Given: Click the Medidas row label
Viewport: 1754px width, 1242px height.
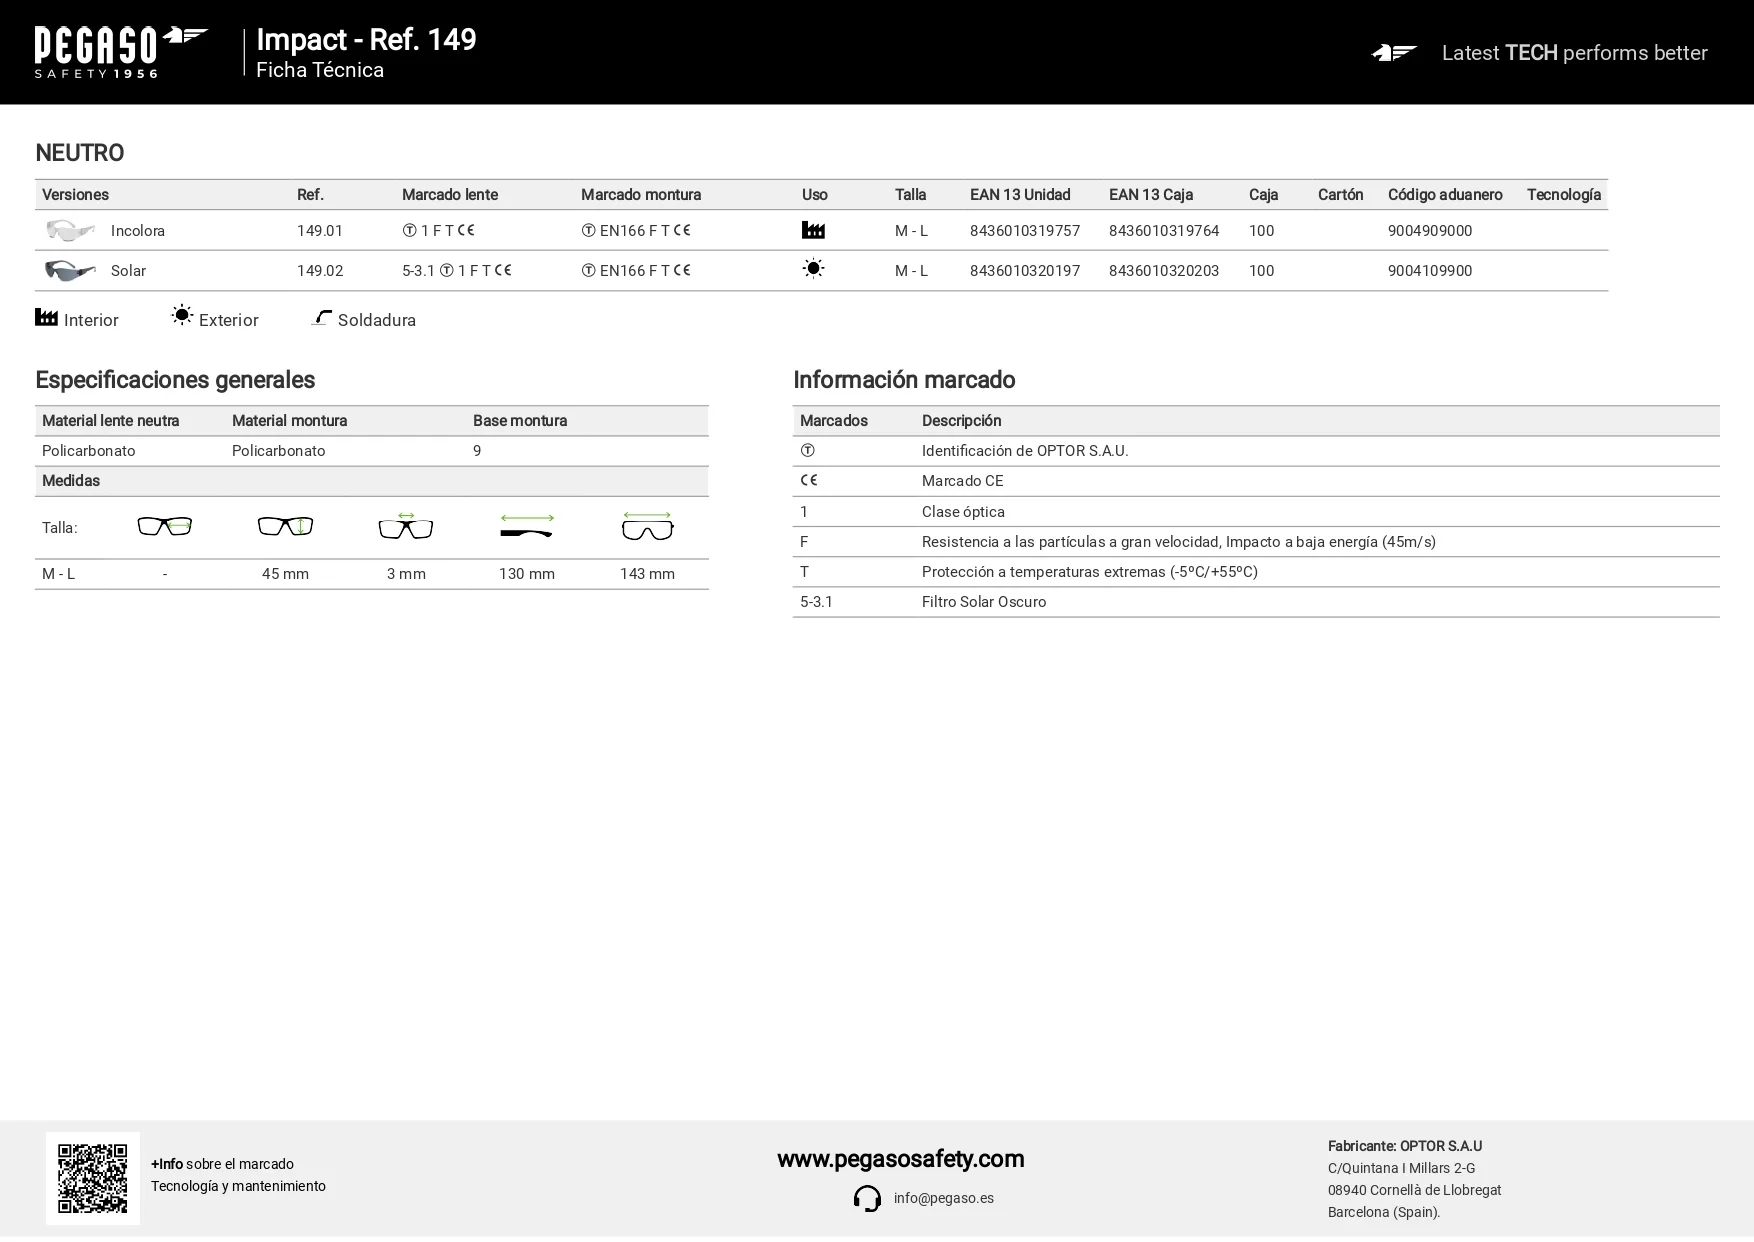Looking at the screenshot, I should click(71, 481).
